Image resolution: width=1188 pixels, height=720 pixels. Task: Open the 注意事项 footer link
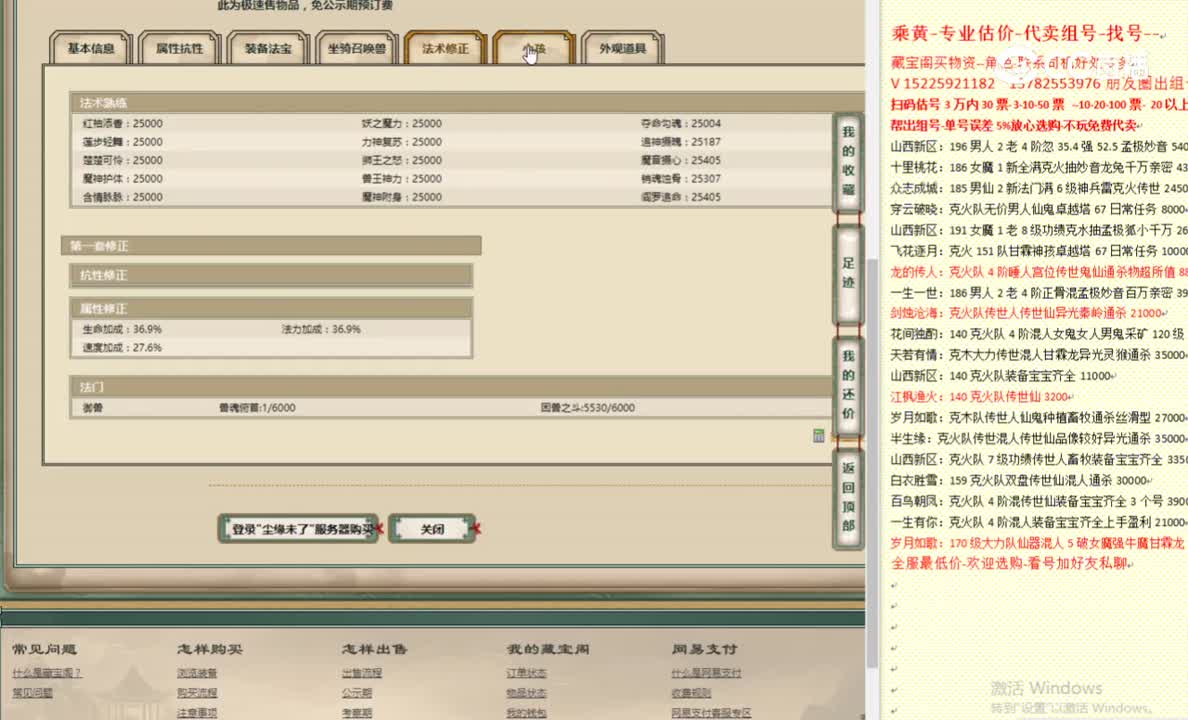click(197, 713)
